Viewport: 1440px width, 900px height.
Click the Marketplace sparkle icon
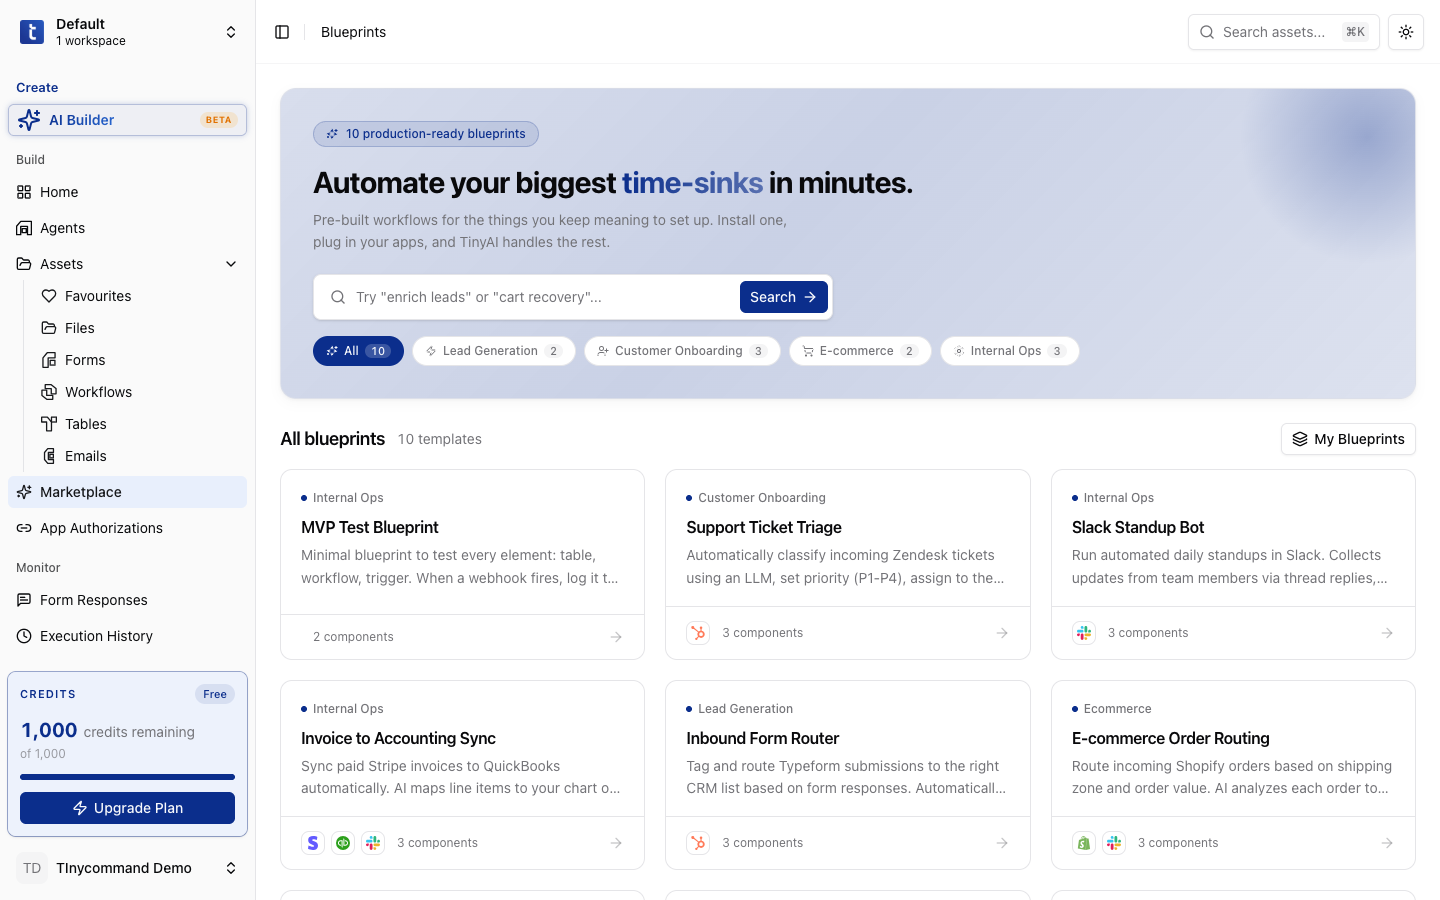[24, 492]
